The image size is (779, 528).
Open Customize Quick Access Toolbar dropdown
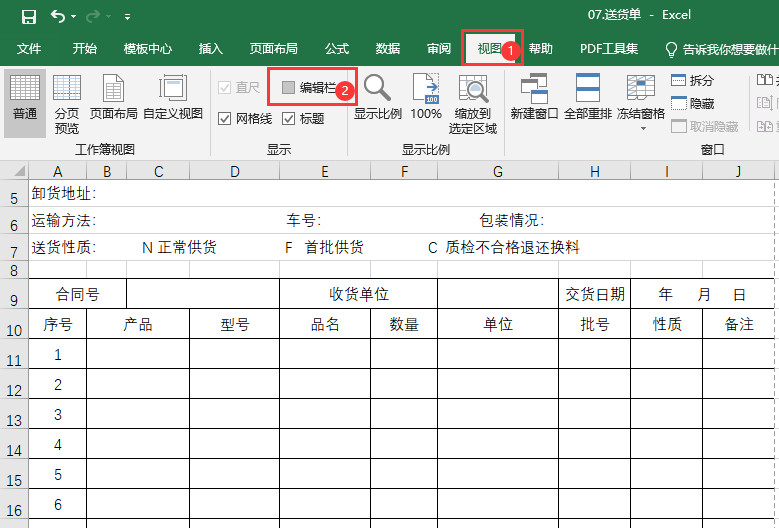click(x=128, y=17)
